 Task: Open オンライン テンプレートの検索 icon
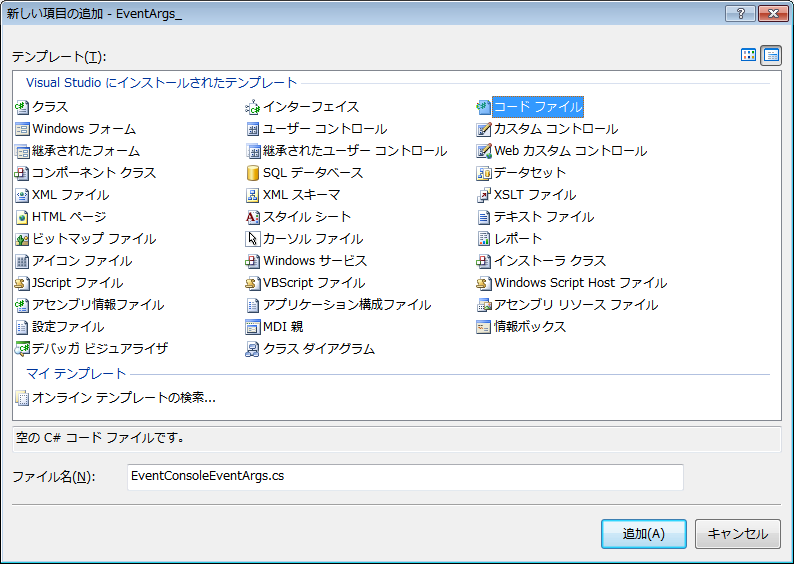click(22, 398)
